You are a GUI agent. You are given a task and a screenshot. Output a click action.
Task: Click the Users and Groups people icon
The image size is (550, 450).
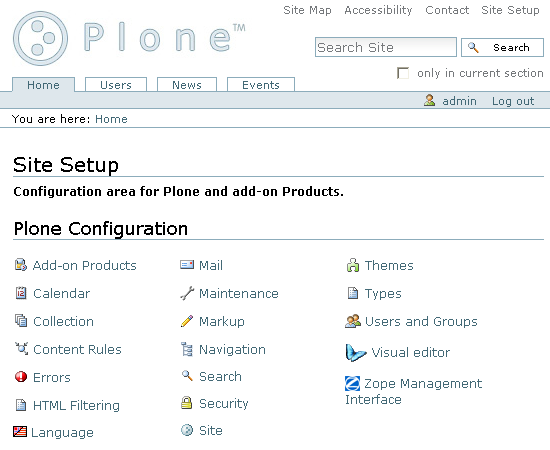[x=353, y=321]
